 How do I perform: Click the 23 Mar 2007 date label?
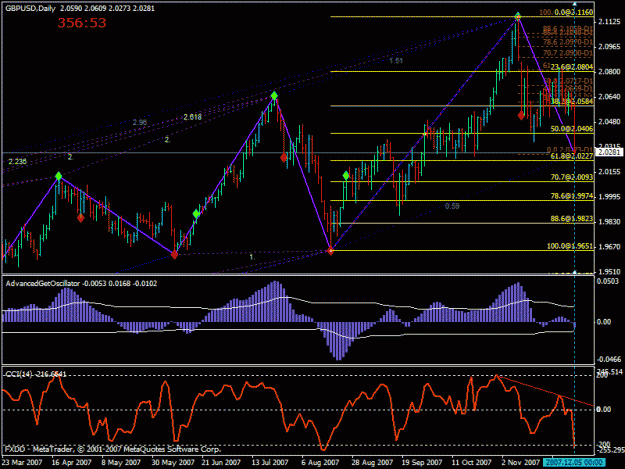pos(22,463)
